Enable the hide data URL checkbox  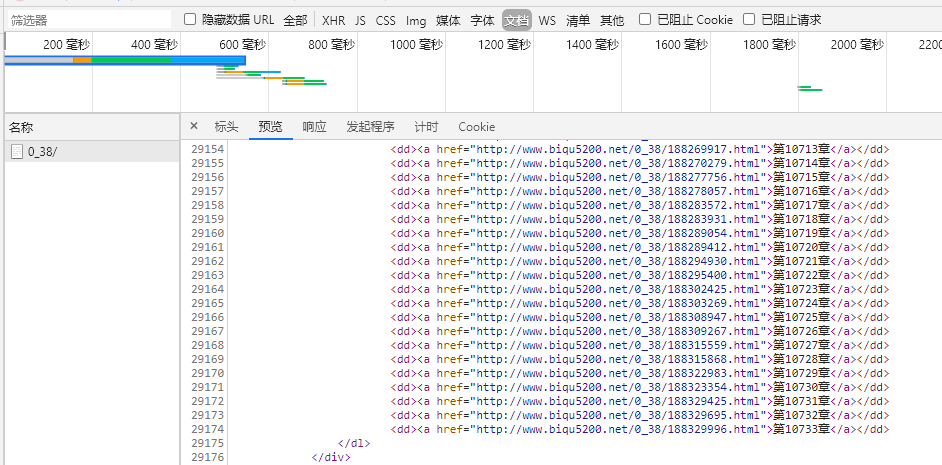(190, 20)
